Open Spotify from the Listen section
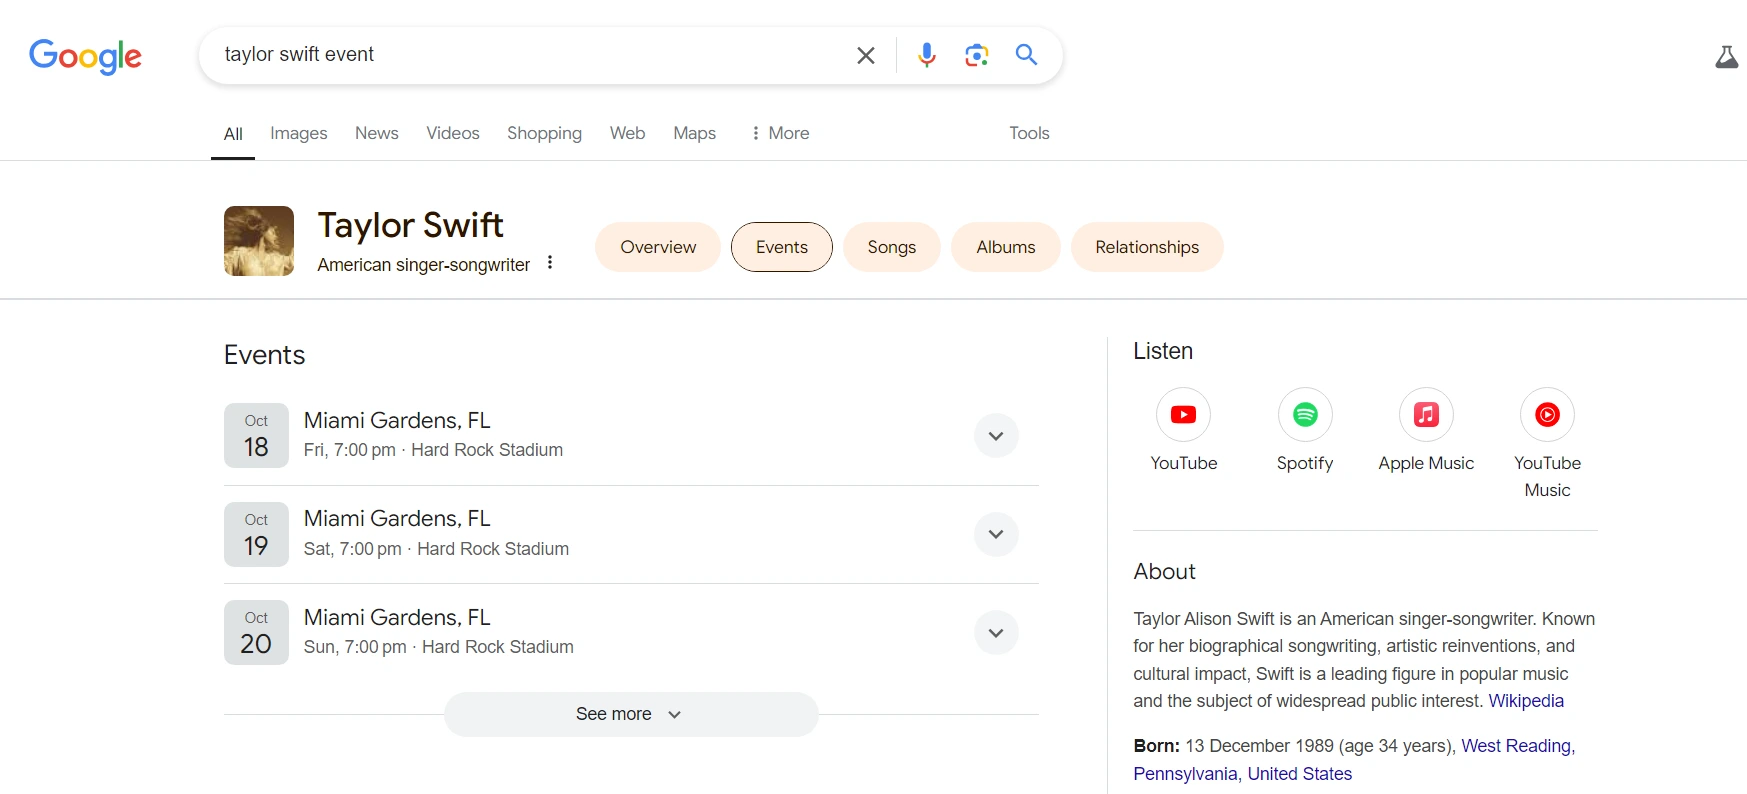The image size is (1747, 794). 1305,415
